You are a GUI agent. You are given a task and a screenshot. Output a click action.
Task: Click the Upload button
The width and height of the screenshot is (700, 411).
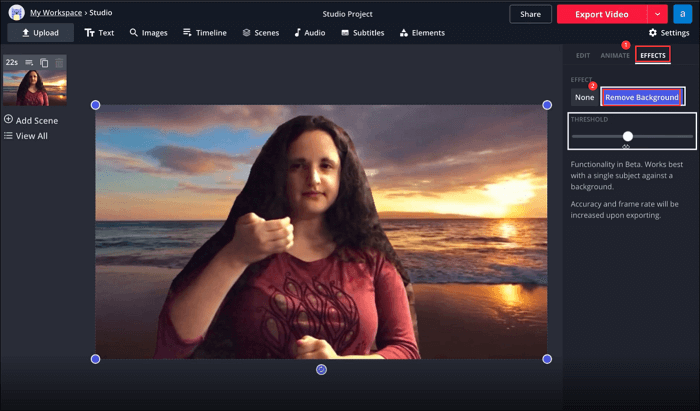40,33
